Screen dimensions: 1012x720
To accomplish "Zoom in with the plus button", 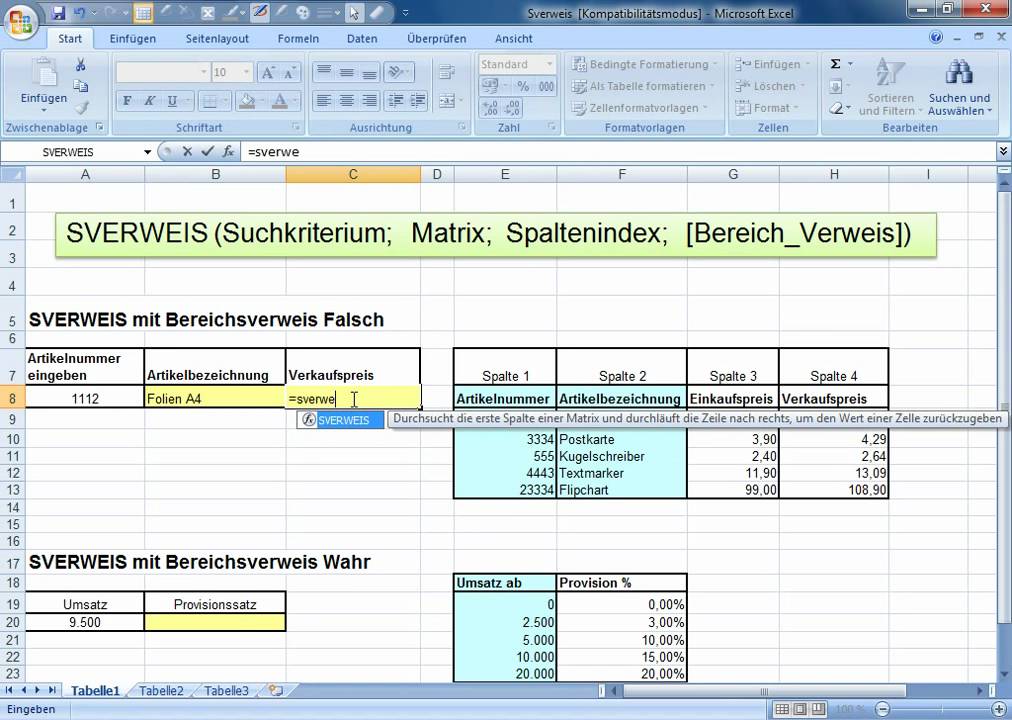I will tap(1000, 709).
